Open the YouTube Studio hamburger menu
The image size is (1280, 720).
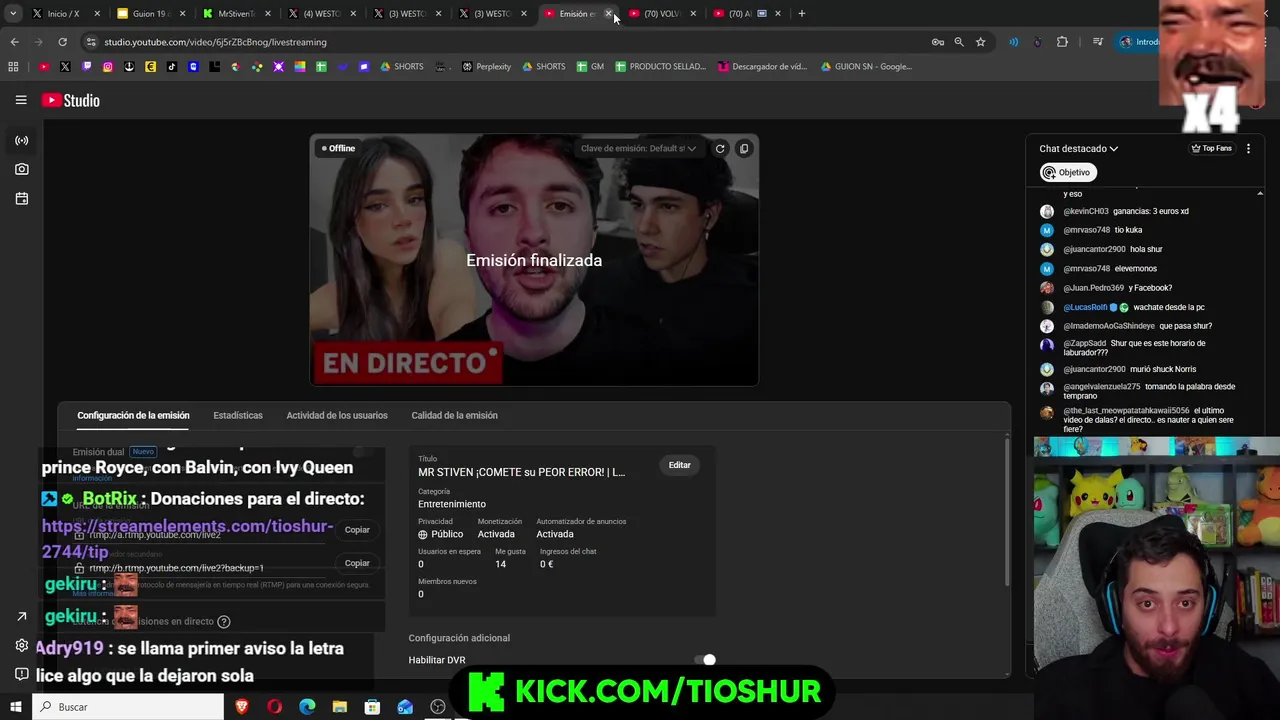pos(21,100)
